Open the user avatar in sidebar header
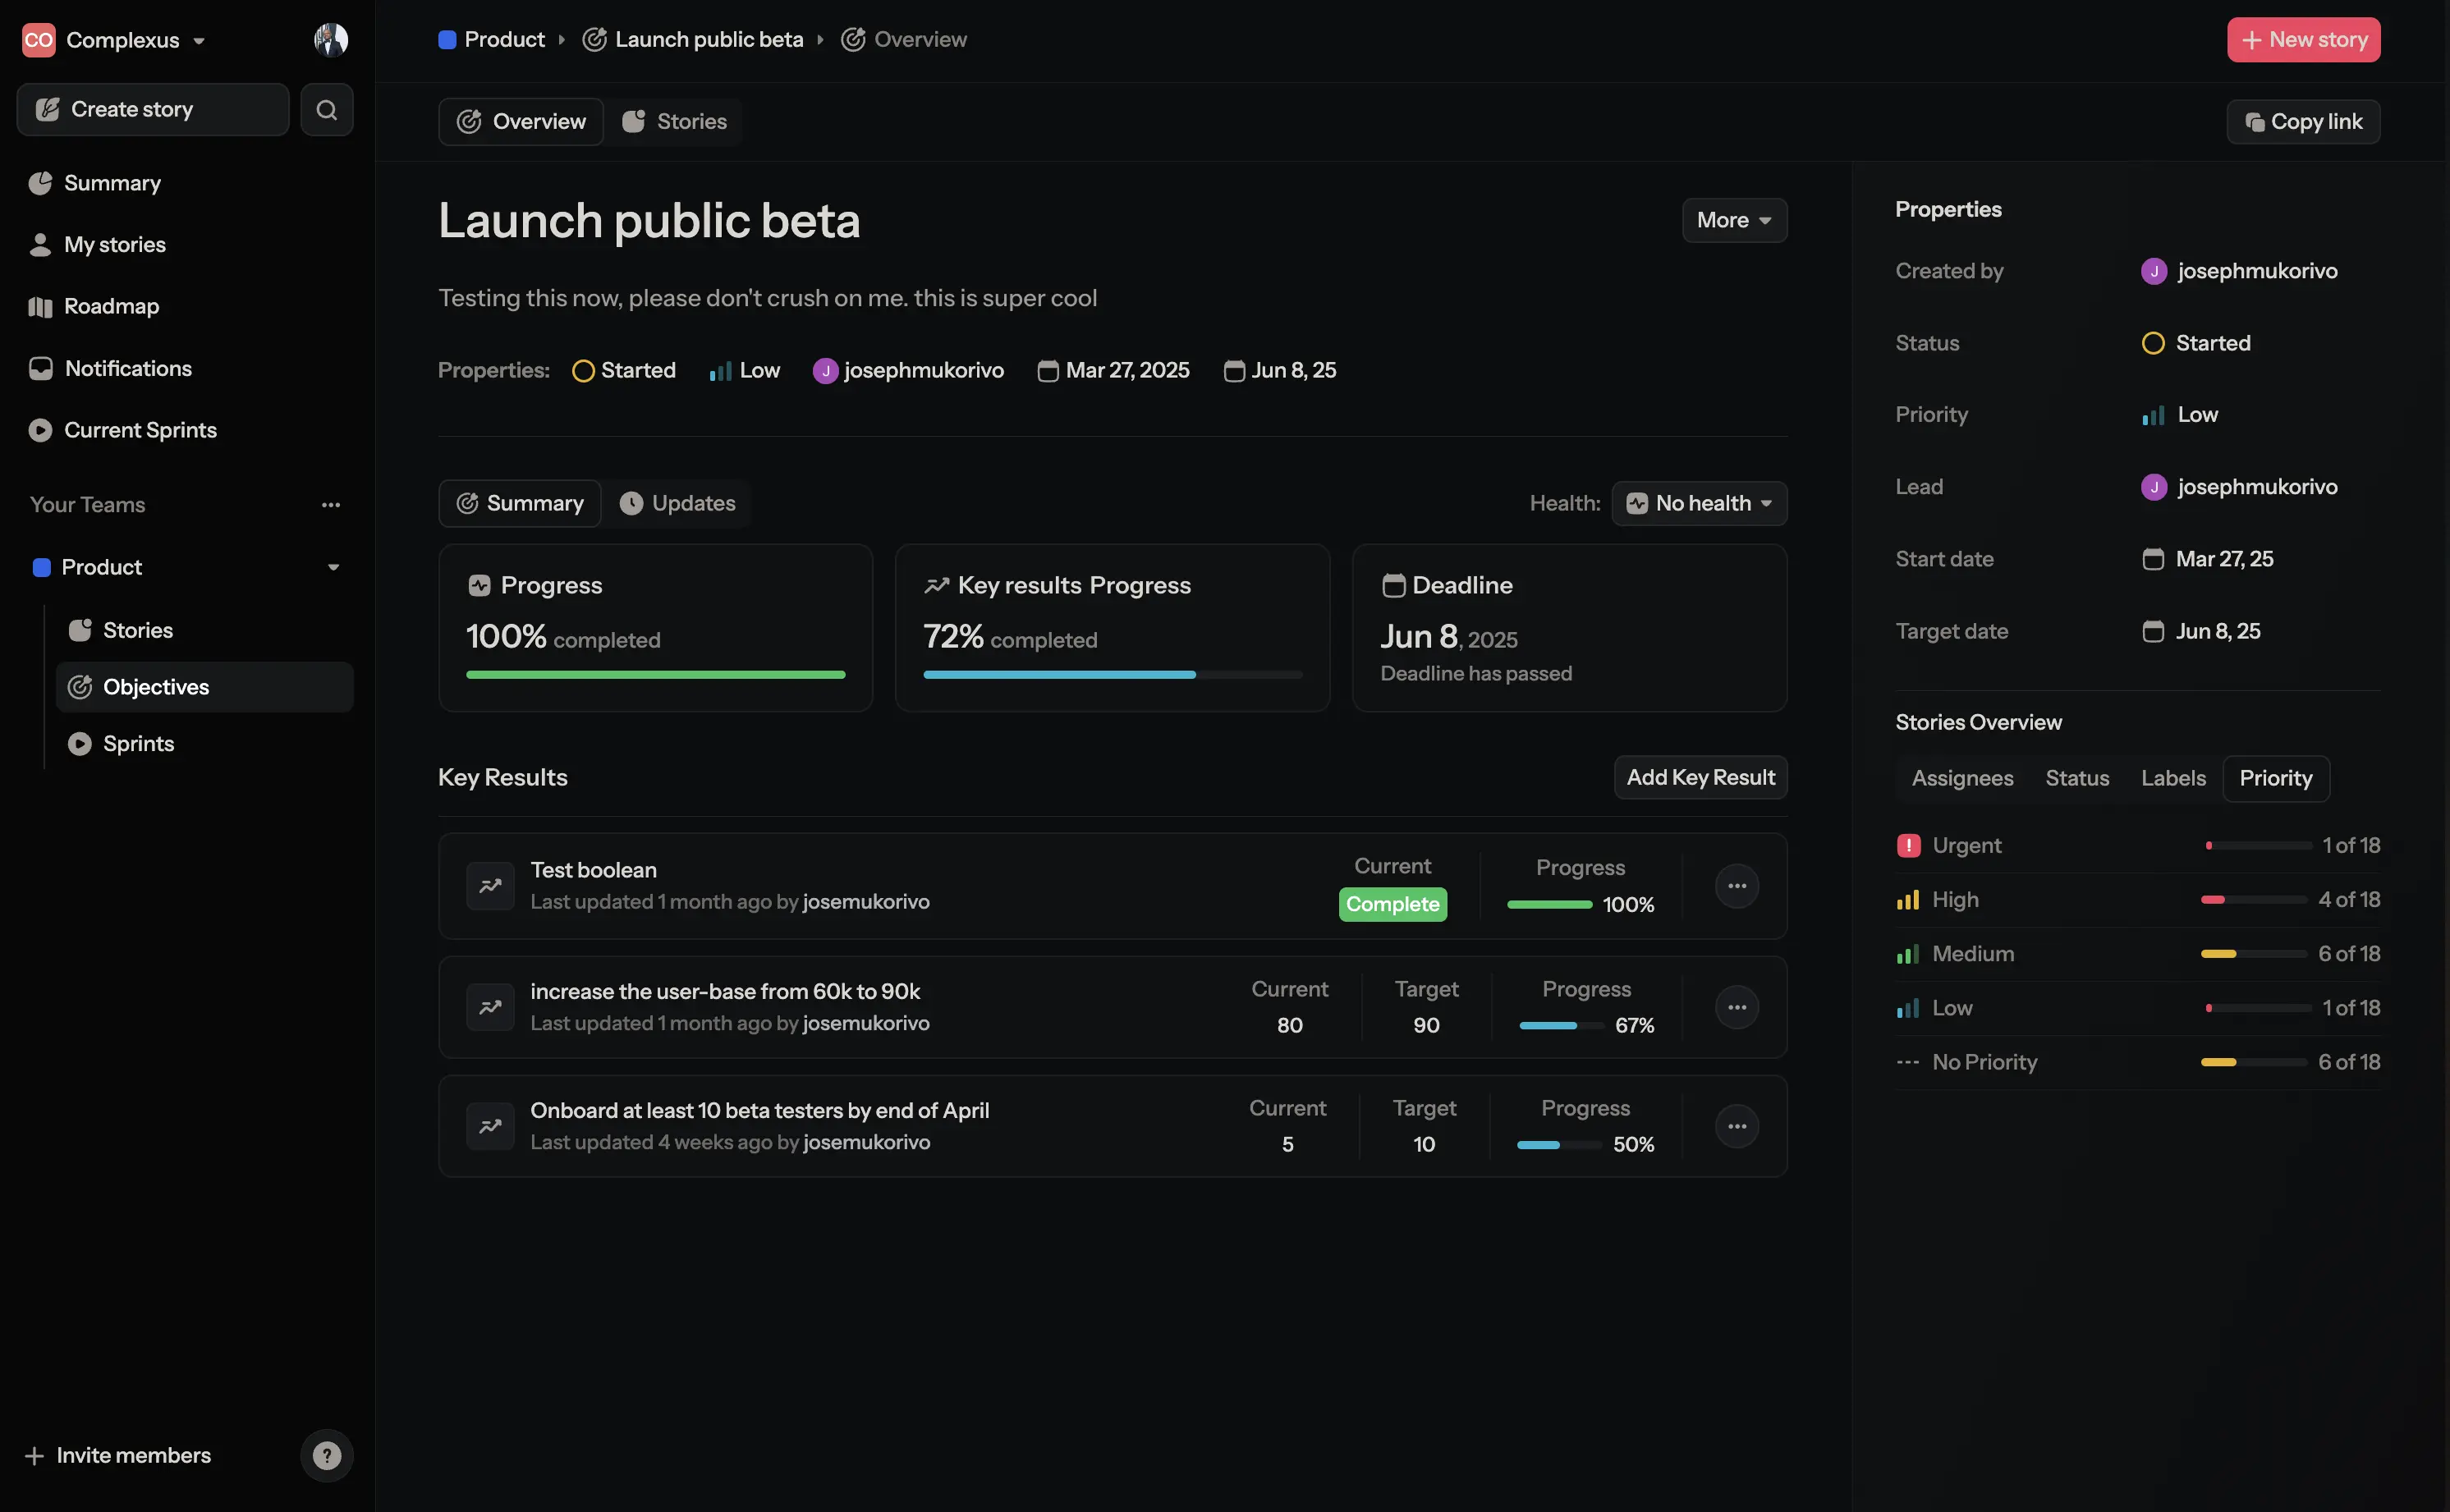This screenshot has height=1512, width=2450. 331,40
